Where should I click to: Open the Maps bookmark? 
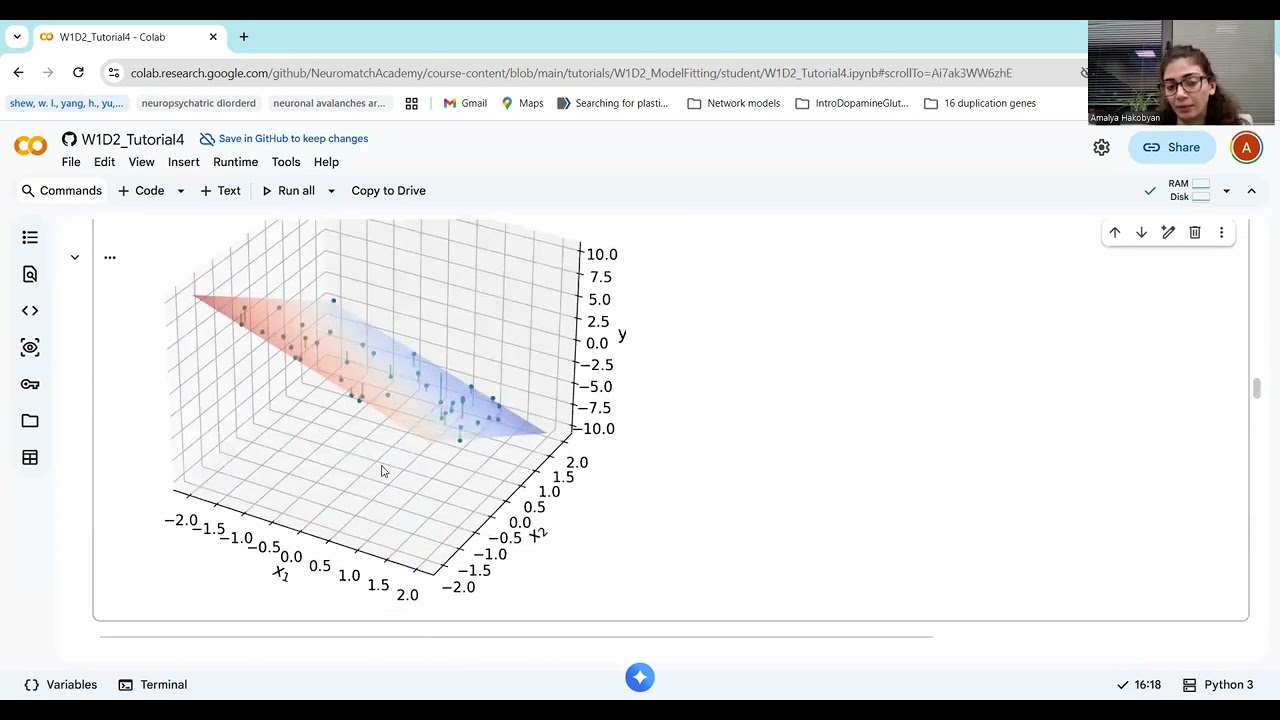(522, 103)
